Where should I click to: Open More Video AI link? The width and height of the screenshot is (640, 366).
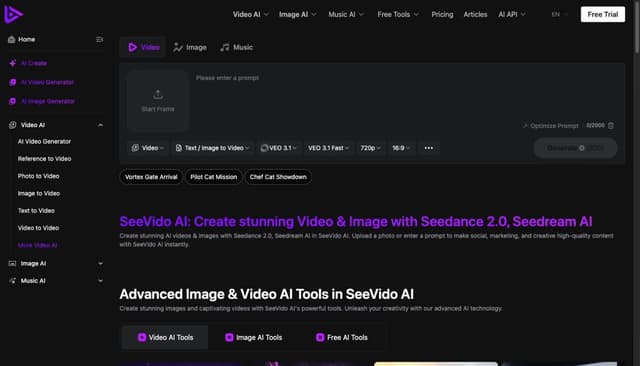click(38, 245)
